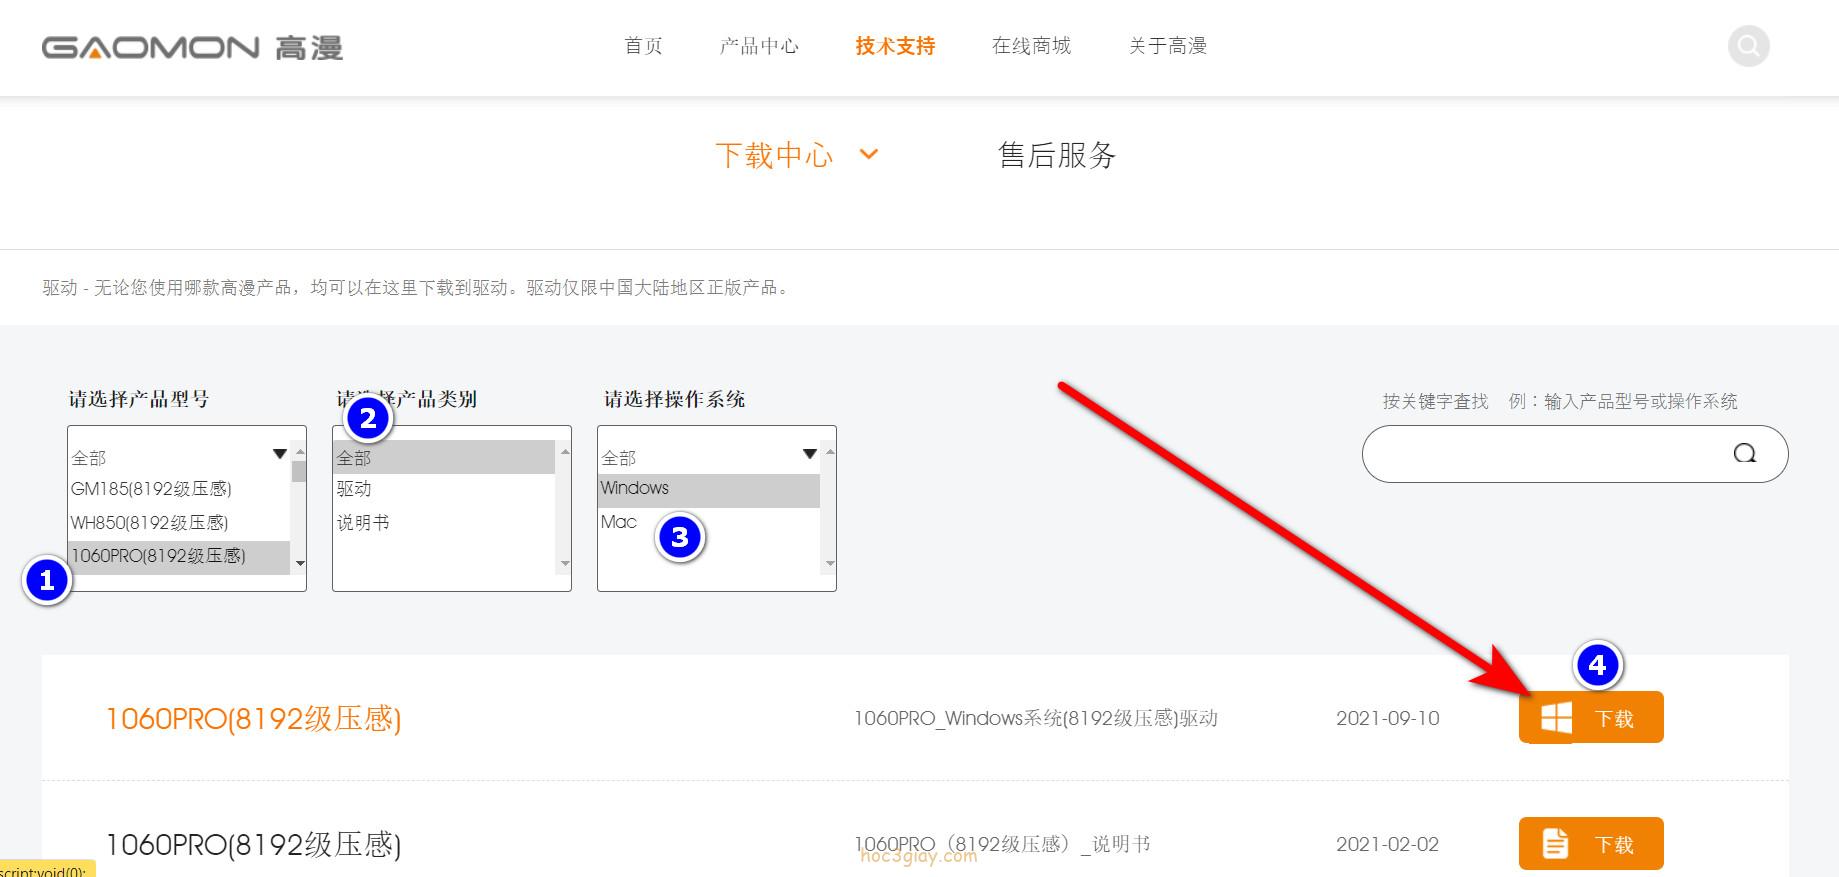Click 1060PRO（8192级压感）_说明书 description
Screen dimensions: 1839x877
[1002, 844]
